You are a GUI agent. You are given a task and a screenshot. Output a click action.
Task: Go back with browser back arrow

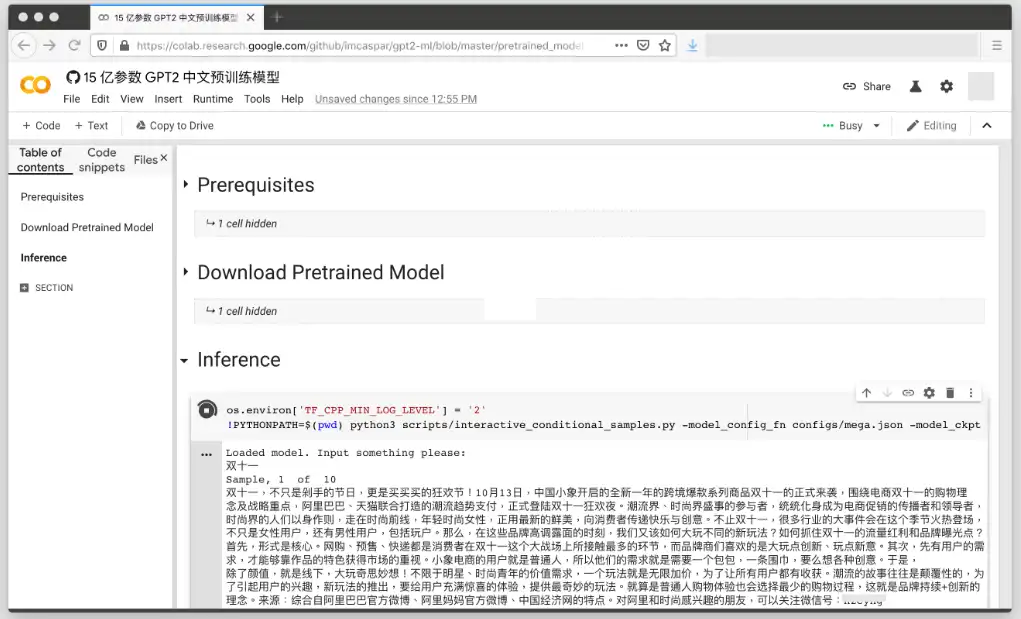point(24,46)
